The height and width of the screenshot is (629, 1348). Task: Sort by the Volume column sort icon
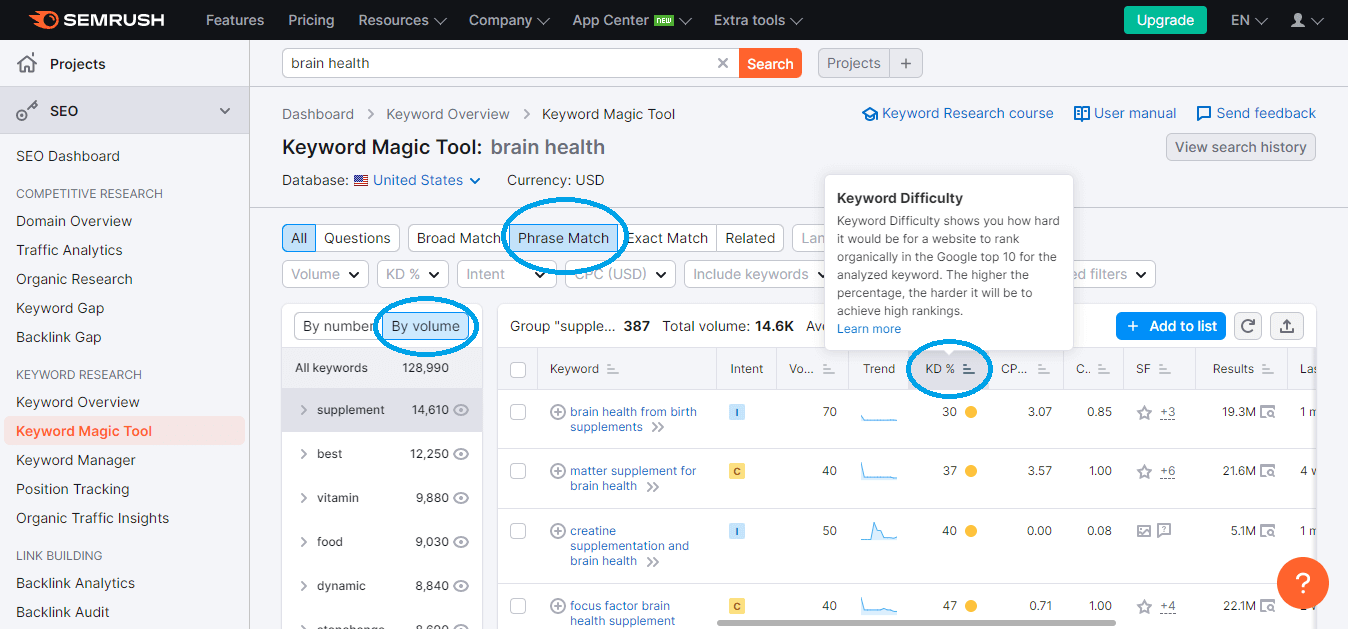tap(828, 369)
